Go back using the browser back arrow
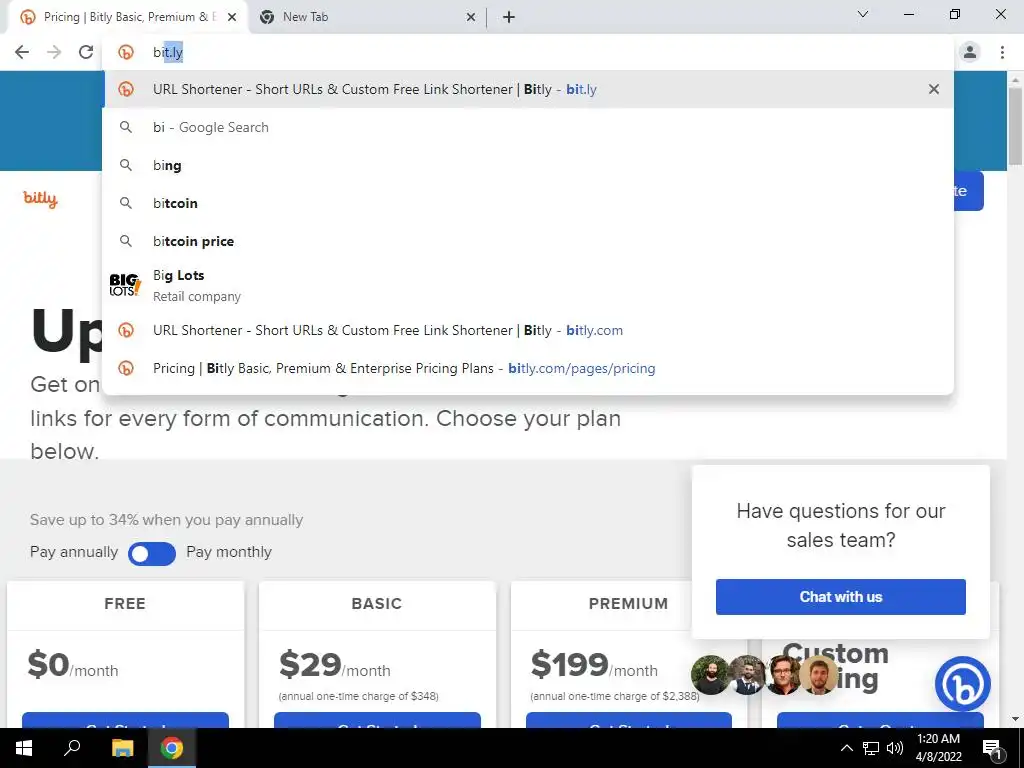 click(22, 52)
